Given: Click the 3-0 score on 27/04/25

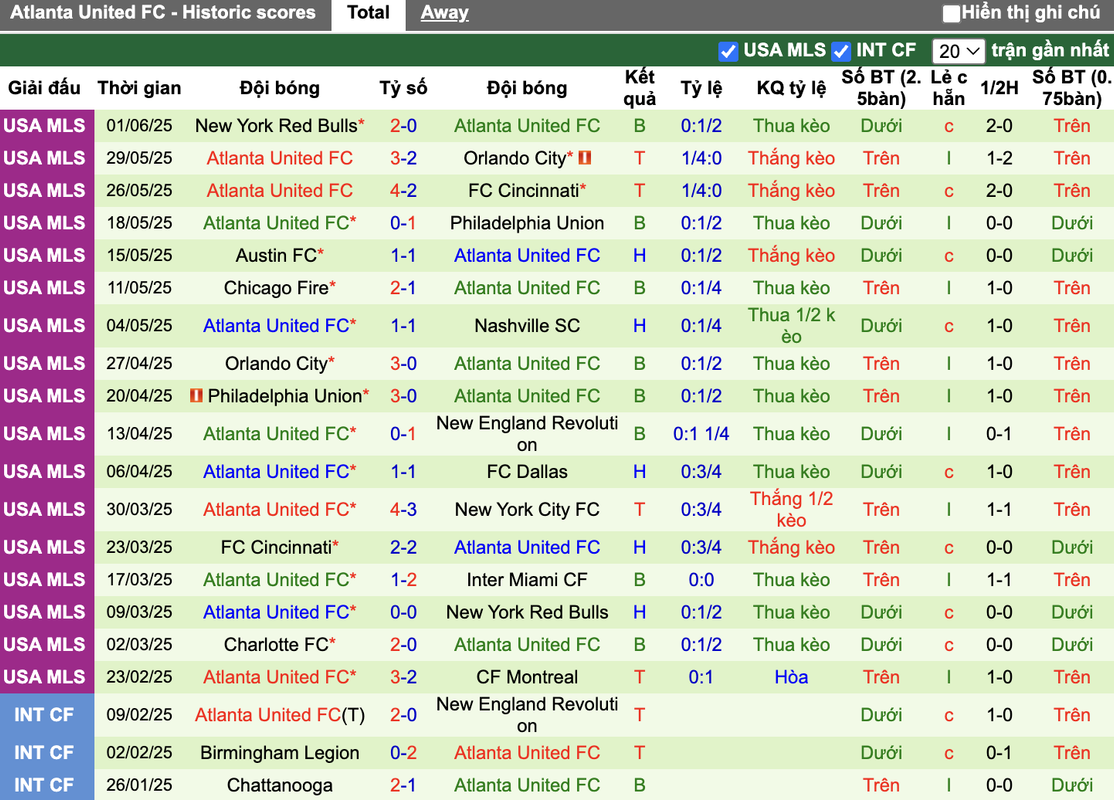Looking at the screenshot, I should pos(403,363).
